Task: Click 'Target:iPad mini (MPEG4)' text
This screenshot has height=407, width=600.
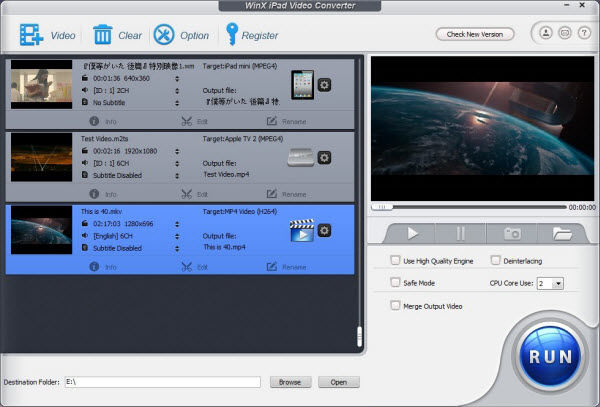Action: 240,66
